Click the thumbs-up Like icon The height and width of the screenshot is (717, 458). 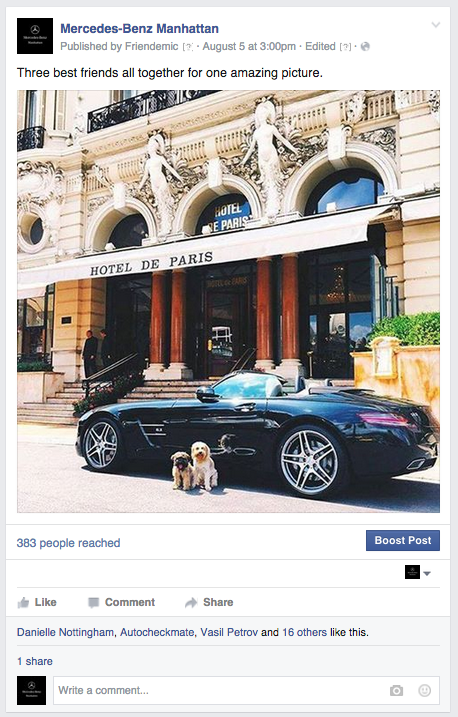click(23, 602)
